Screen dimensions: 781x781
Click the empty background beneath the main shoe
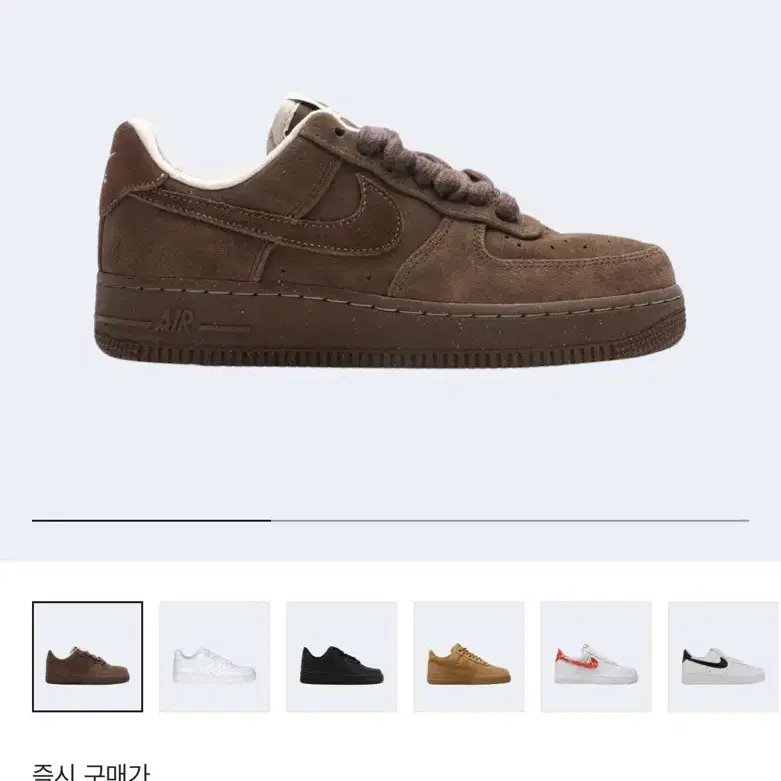tap(390, 438)
